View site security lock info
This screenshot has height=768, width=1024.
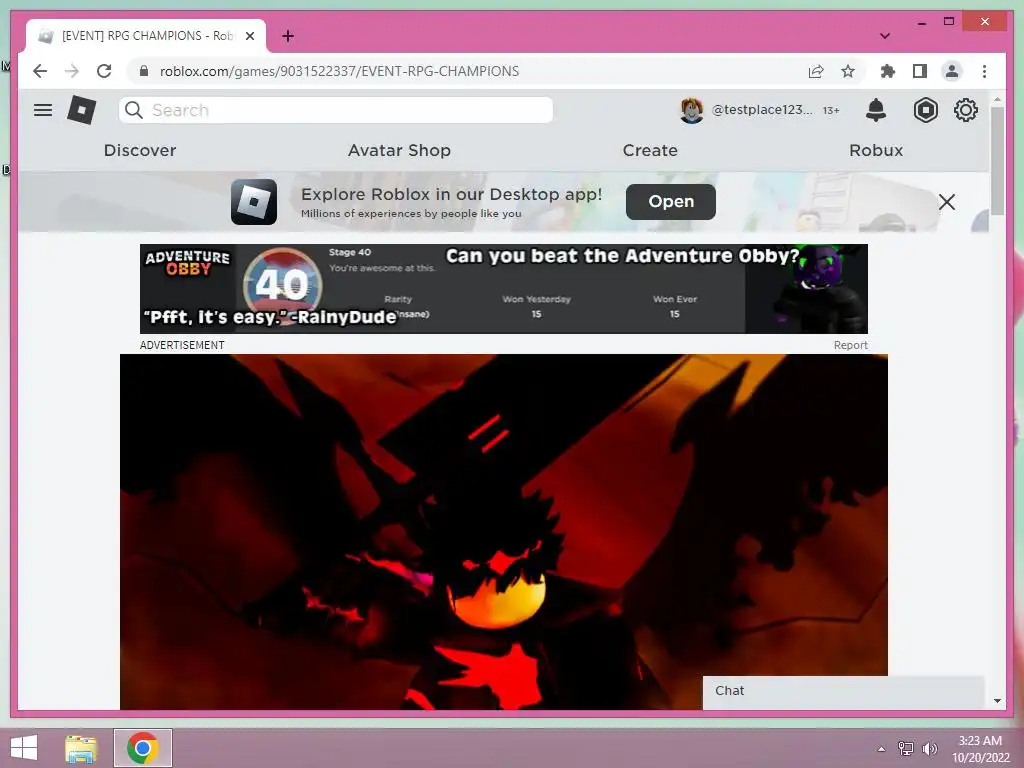pos(144,71)
